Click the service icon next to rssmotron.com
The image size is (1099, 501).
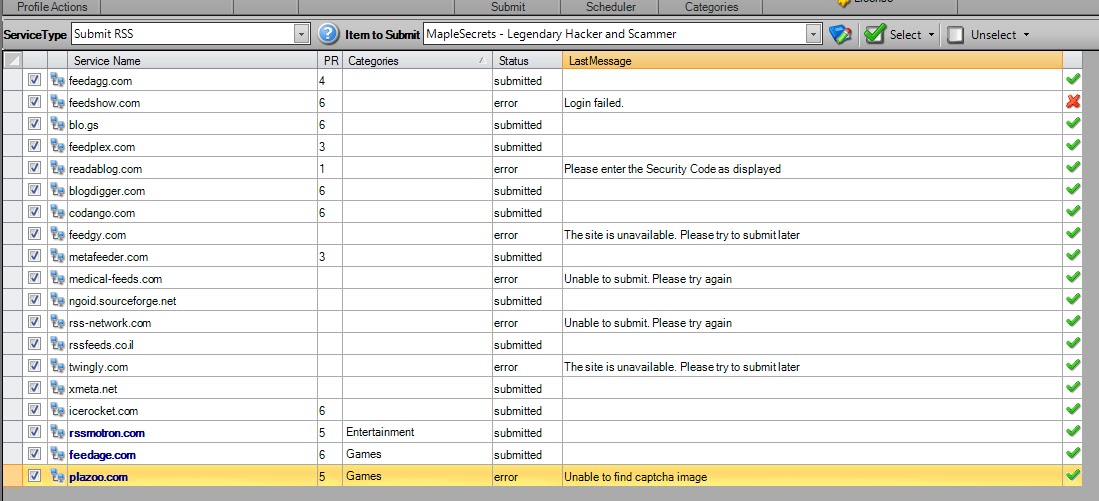pos(57,432)
